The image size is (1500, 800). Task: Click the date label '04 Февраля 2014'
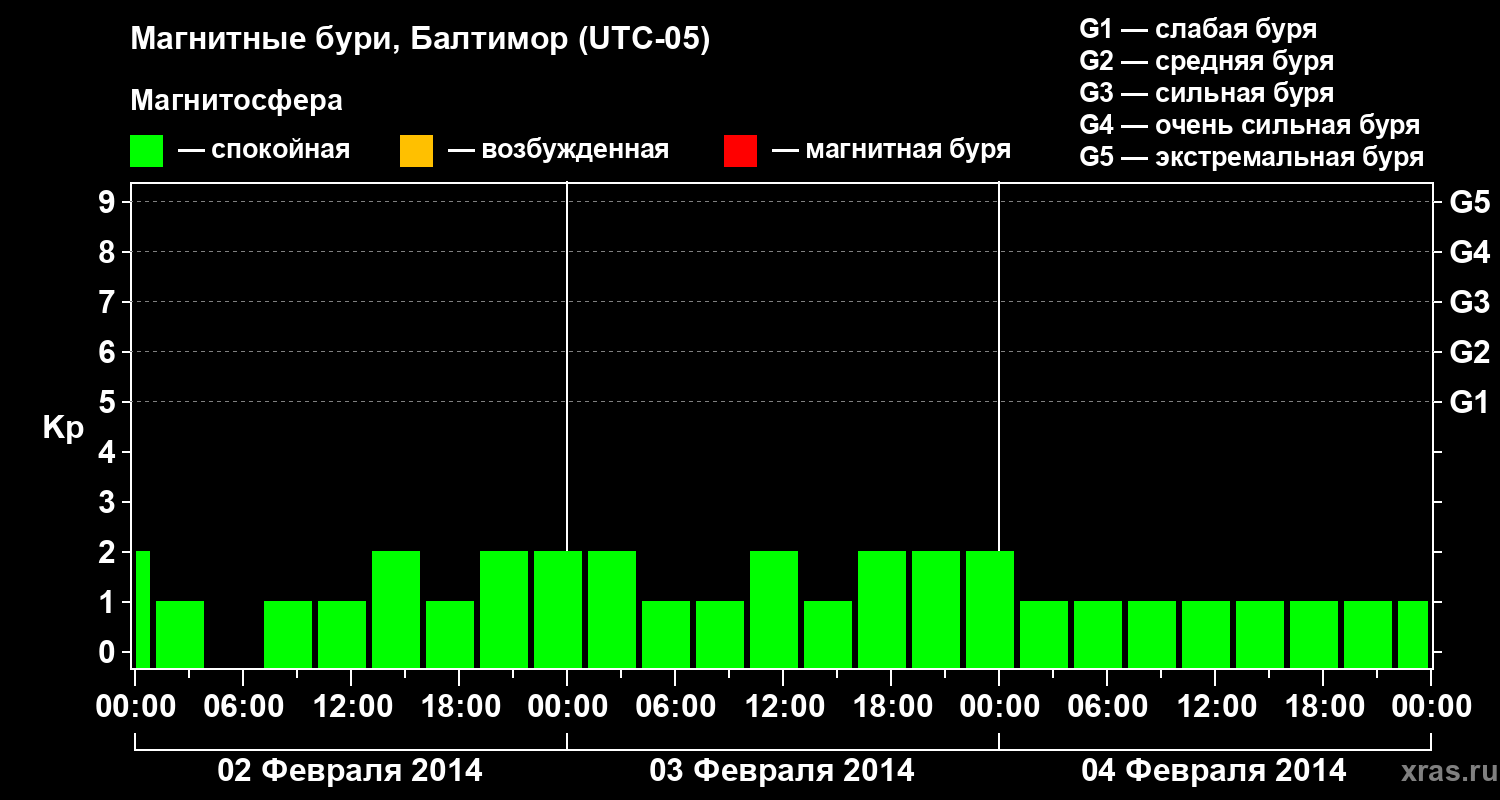tap(1214, 771)
